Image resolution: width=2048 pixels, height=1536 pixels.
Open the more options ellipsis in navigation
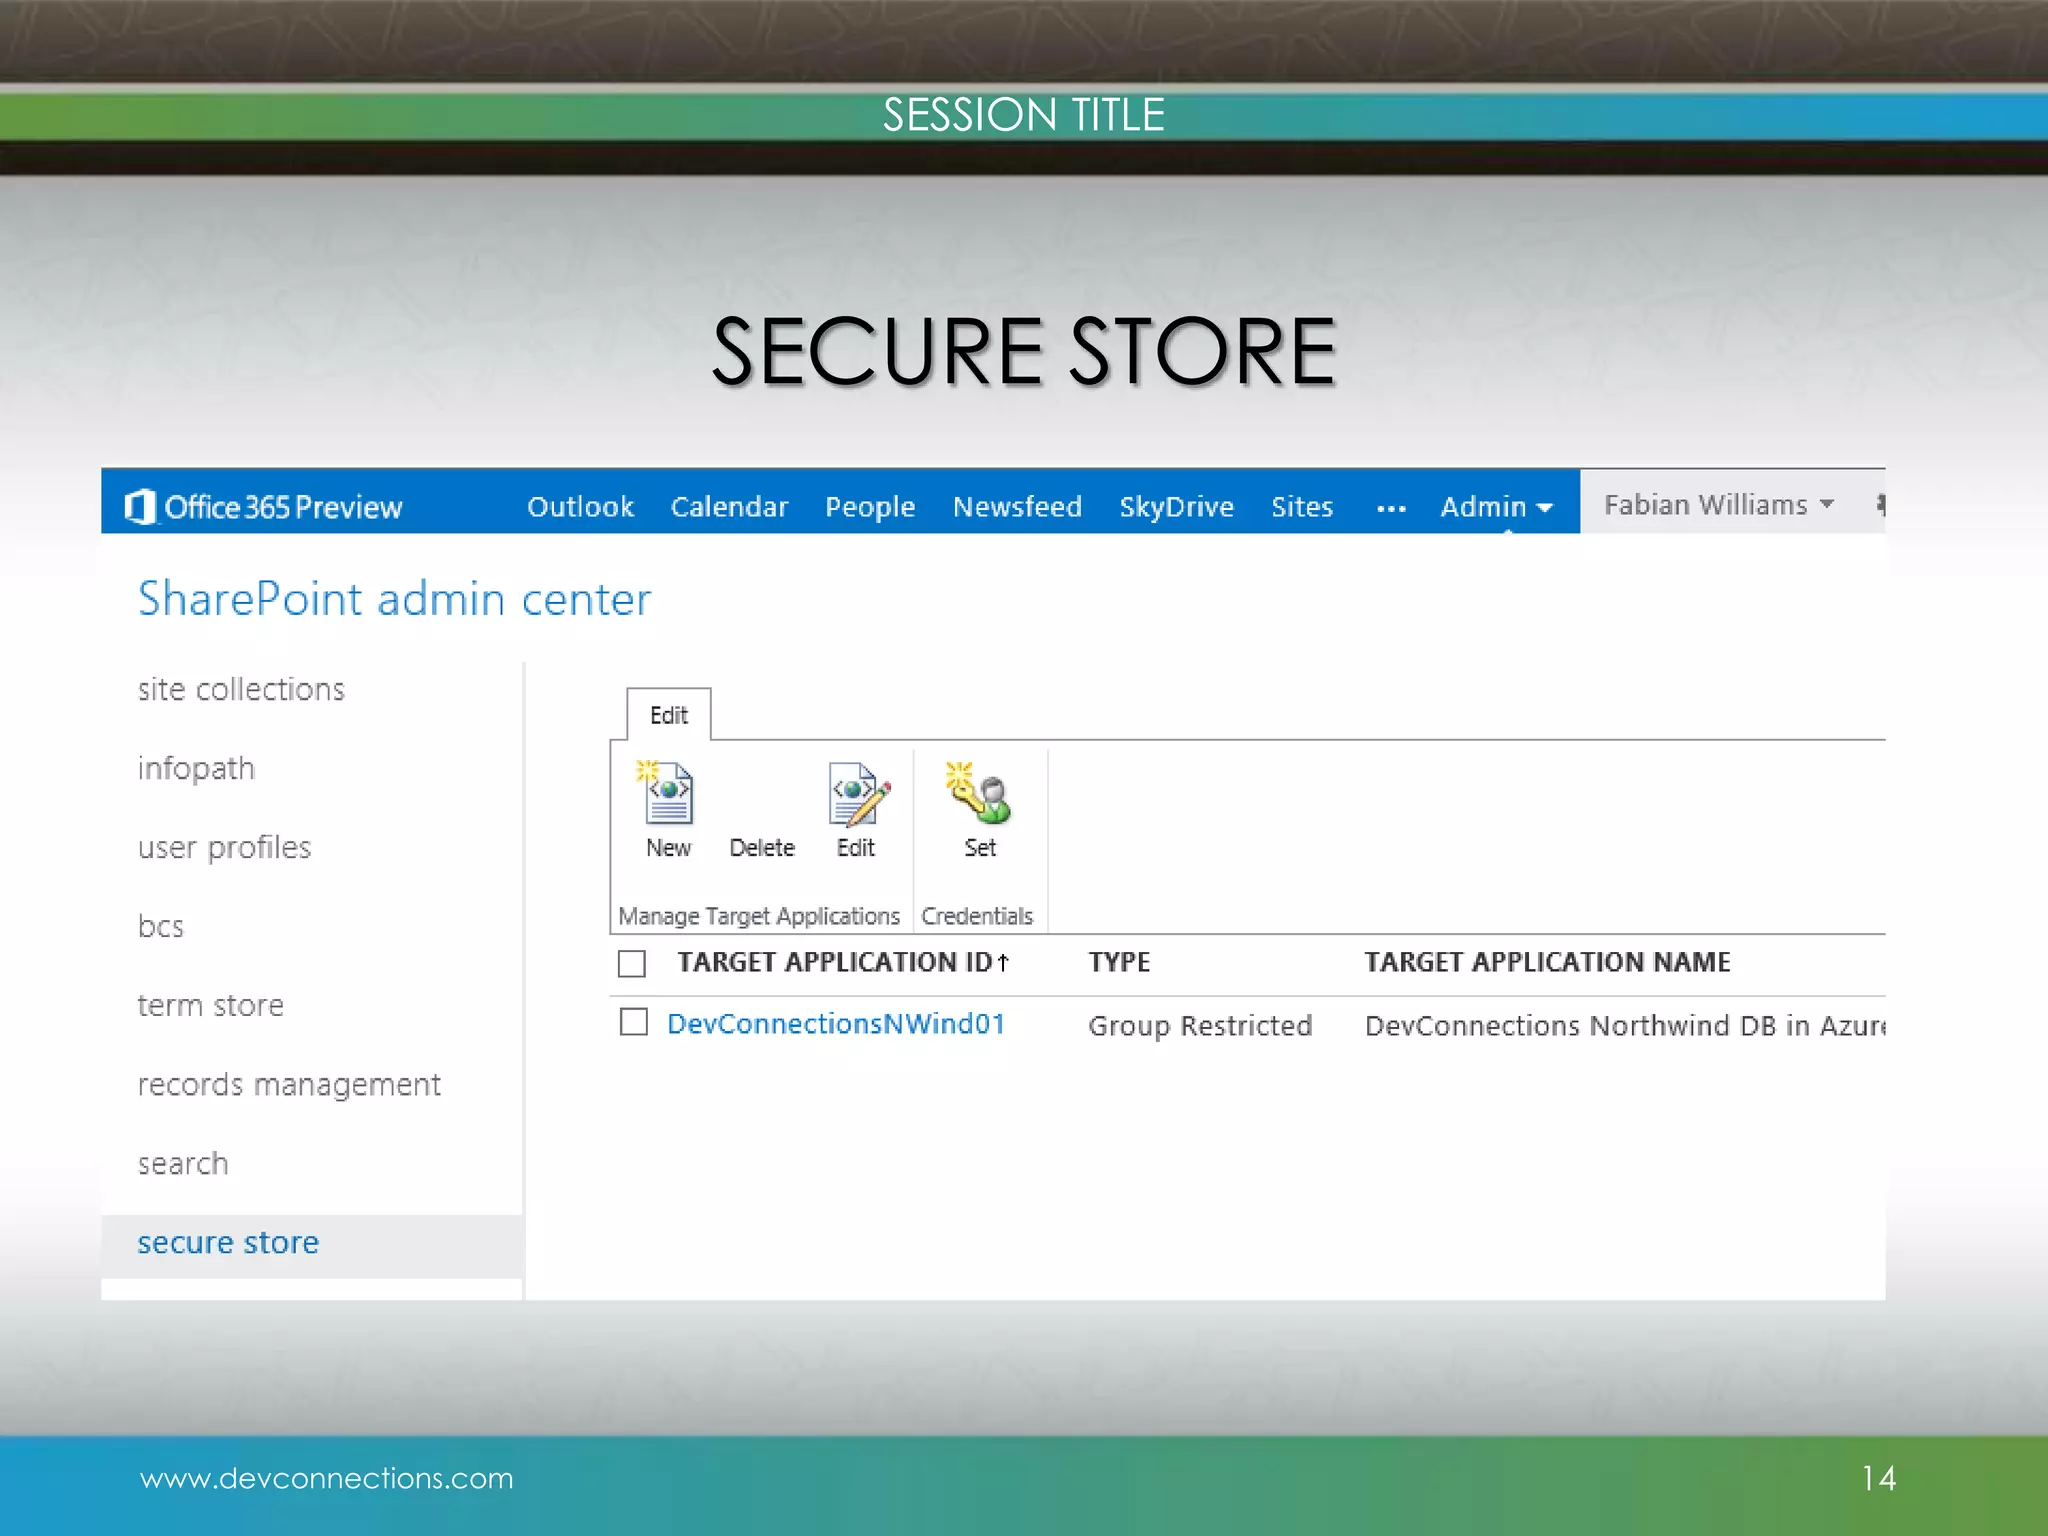click(x=1391, y=508)
